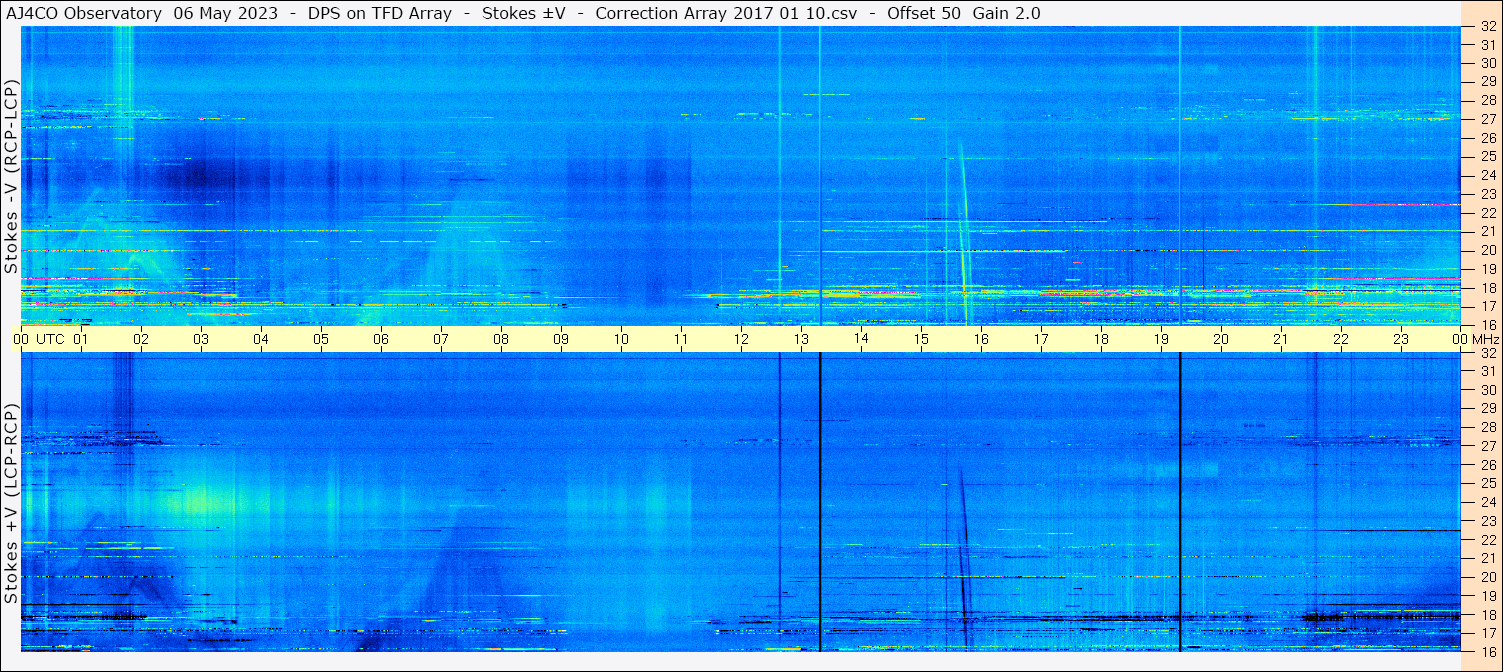The image size is (1503, 672).
Task: Pick the 18 hour tick on time axis
Action: point(1101,339)
